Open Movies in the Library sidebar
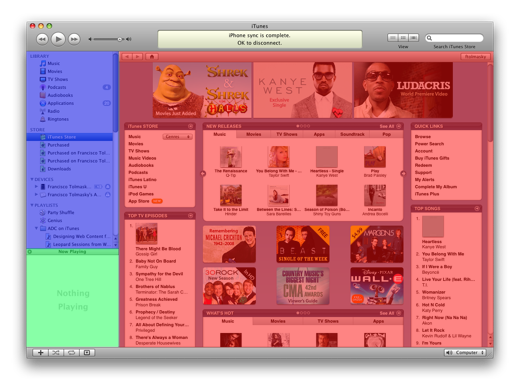This screenshot has width=520, height=391. point(55,71)
